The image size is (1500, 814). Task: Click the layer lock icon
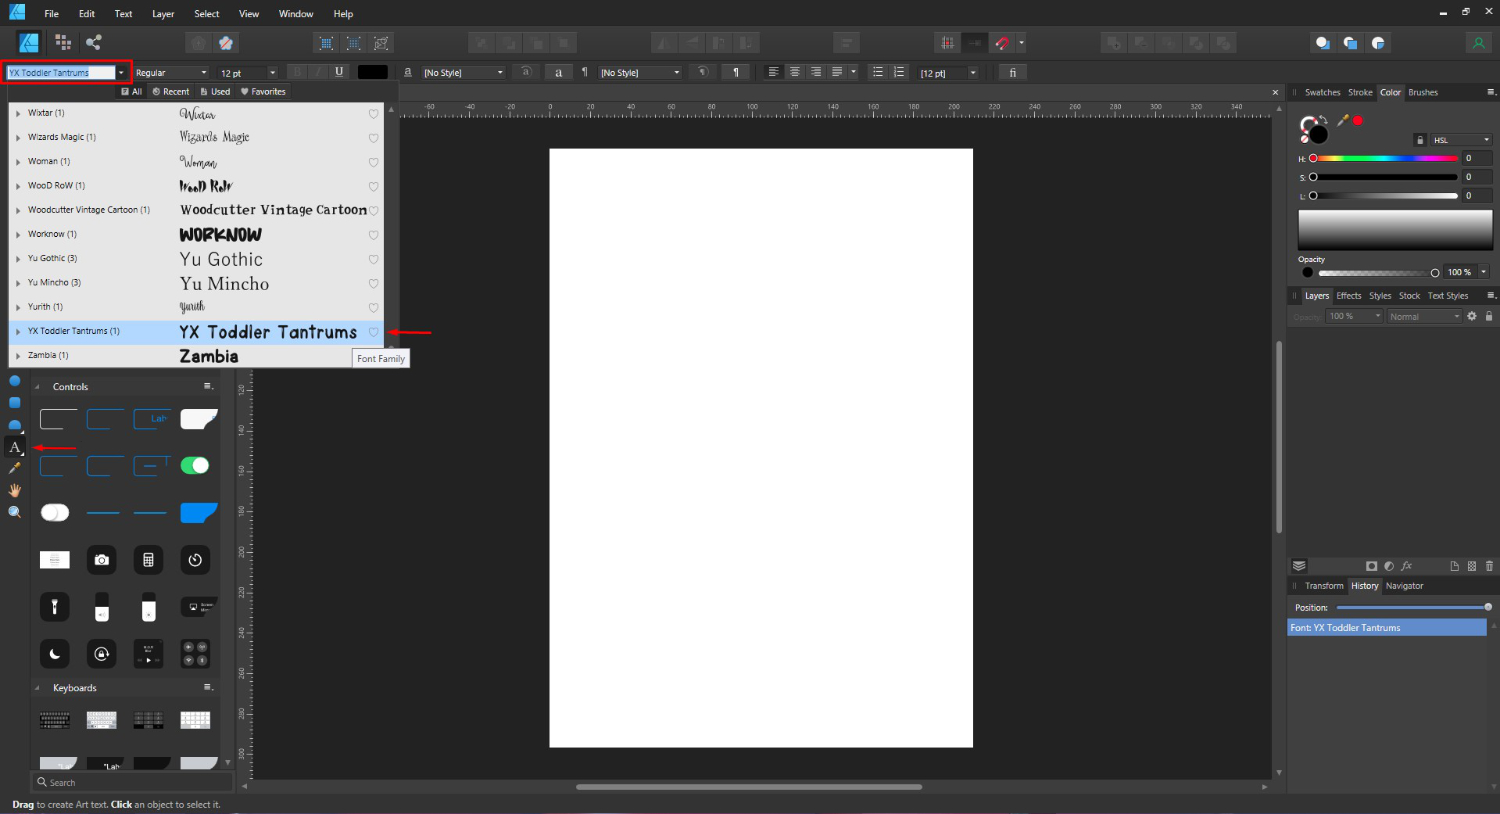coord(1489,316)
